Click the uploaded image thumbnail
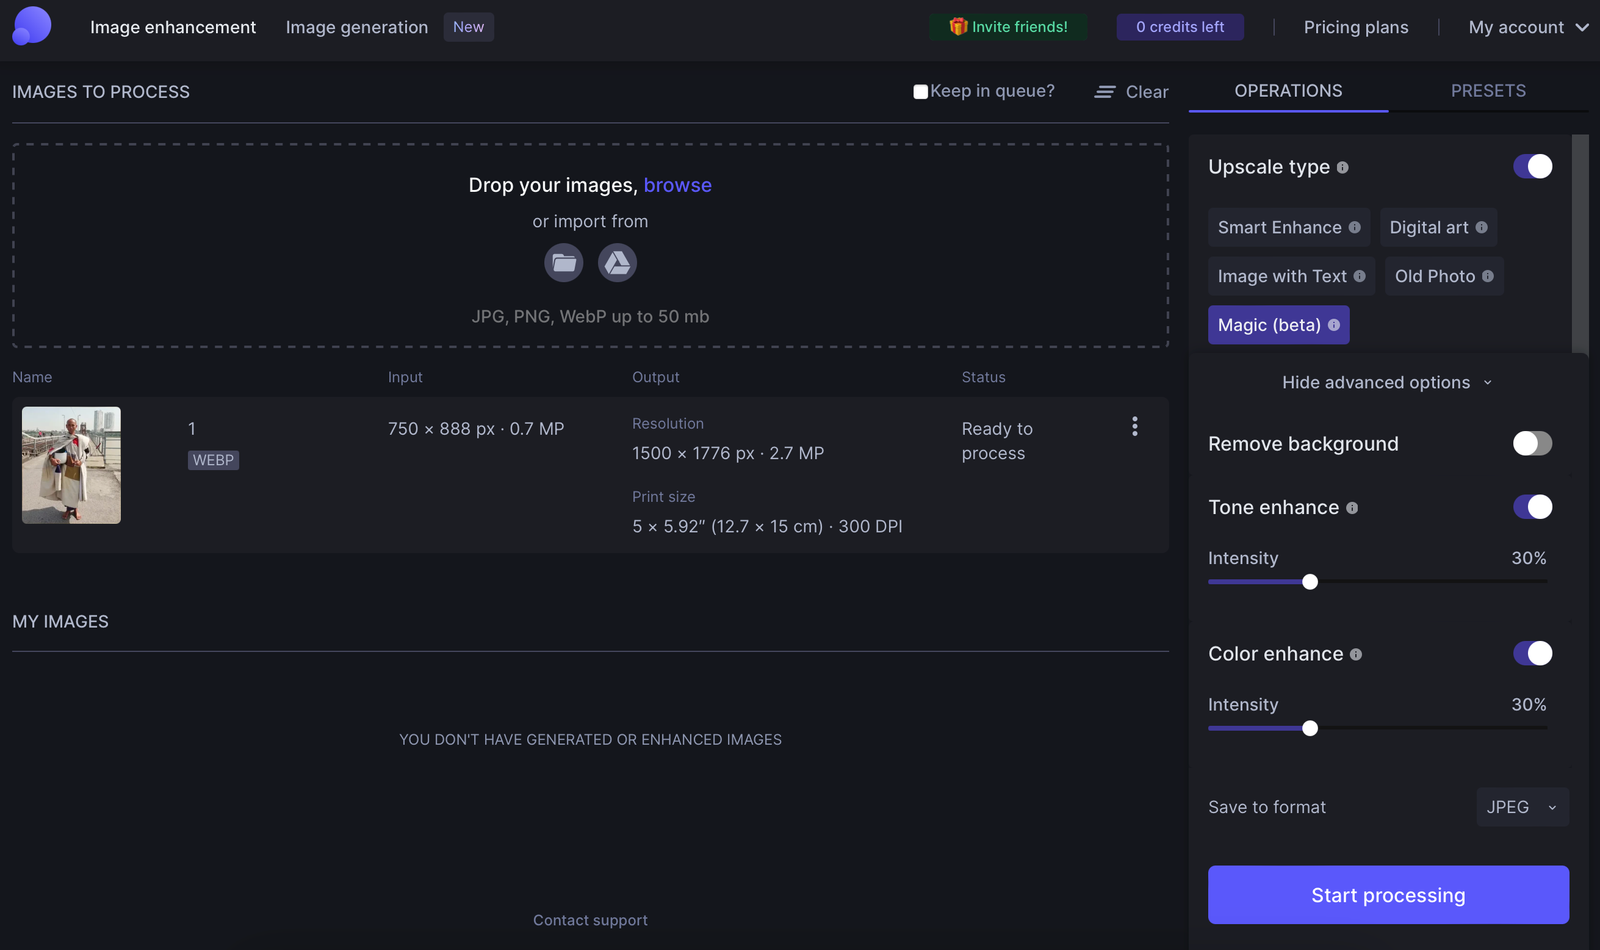 72,465
